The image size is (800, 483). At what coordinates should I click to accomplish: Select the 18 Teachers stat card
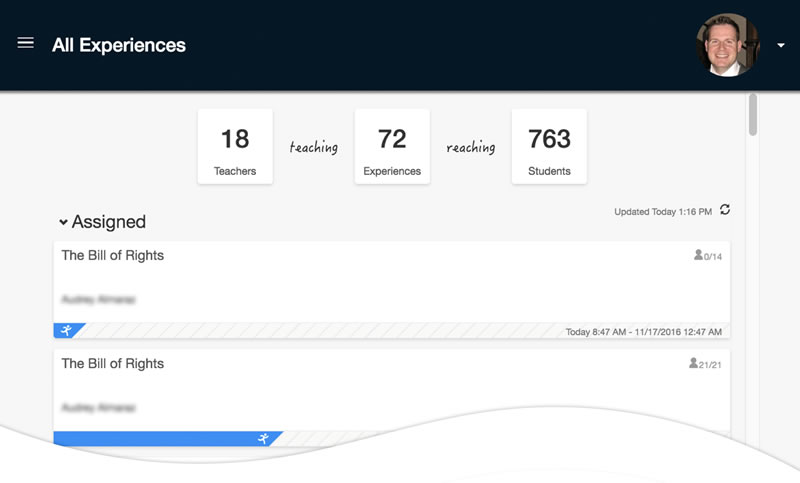[x=235, y=146]
